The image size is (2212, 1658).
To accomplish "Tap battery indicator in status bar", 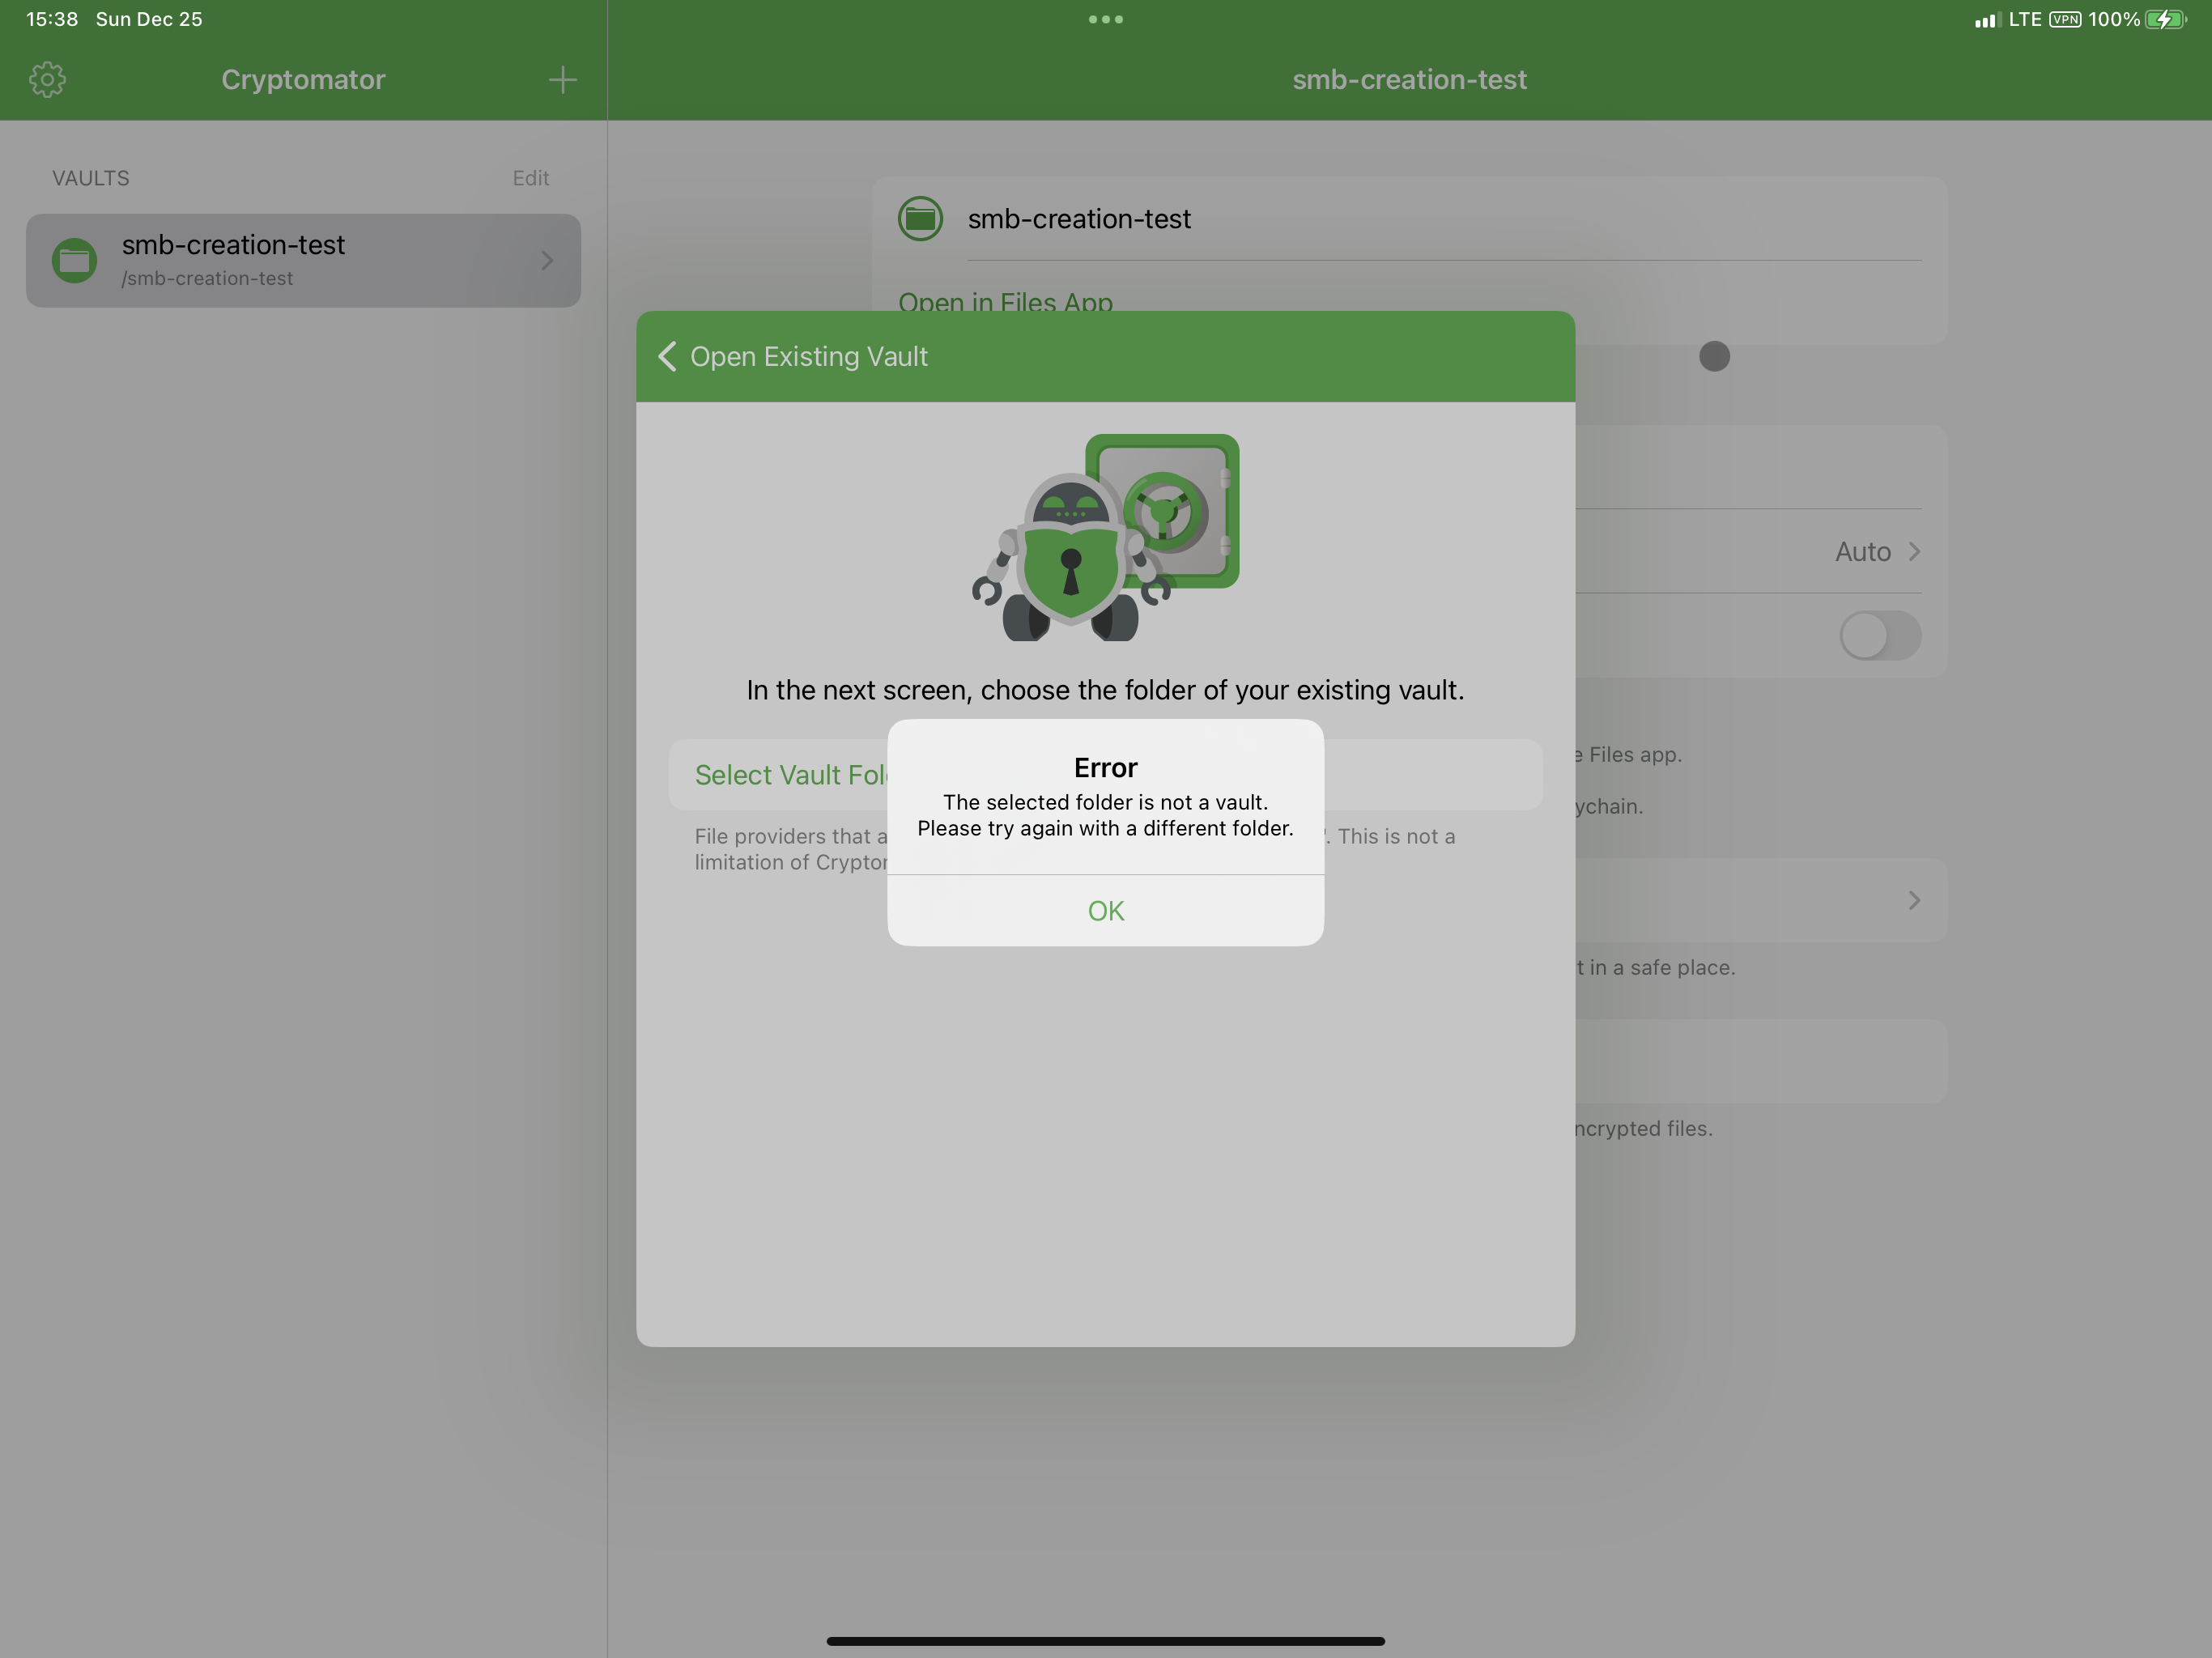I will point(2164,19).
